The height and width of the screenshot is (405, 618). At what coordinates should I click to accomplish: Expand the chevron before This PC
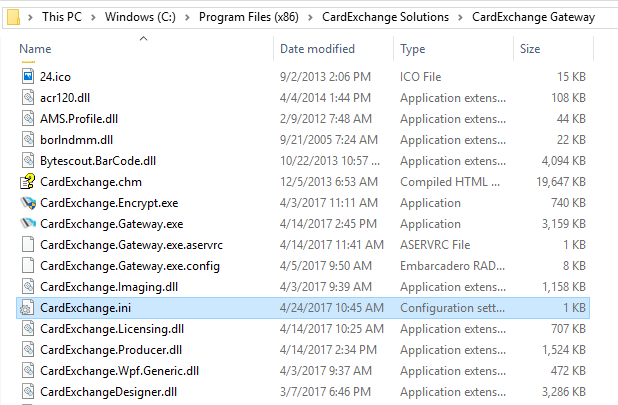[30, 17]
